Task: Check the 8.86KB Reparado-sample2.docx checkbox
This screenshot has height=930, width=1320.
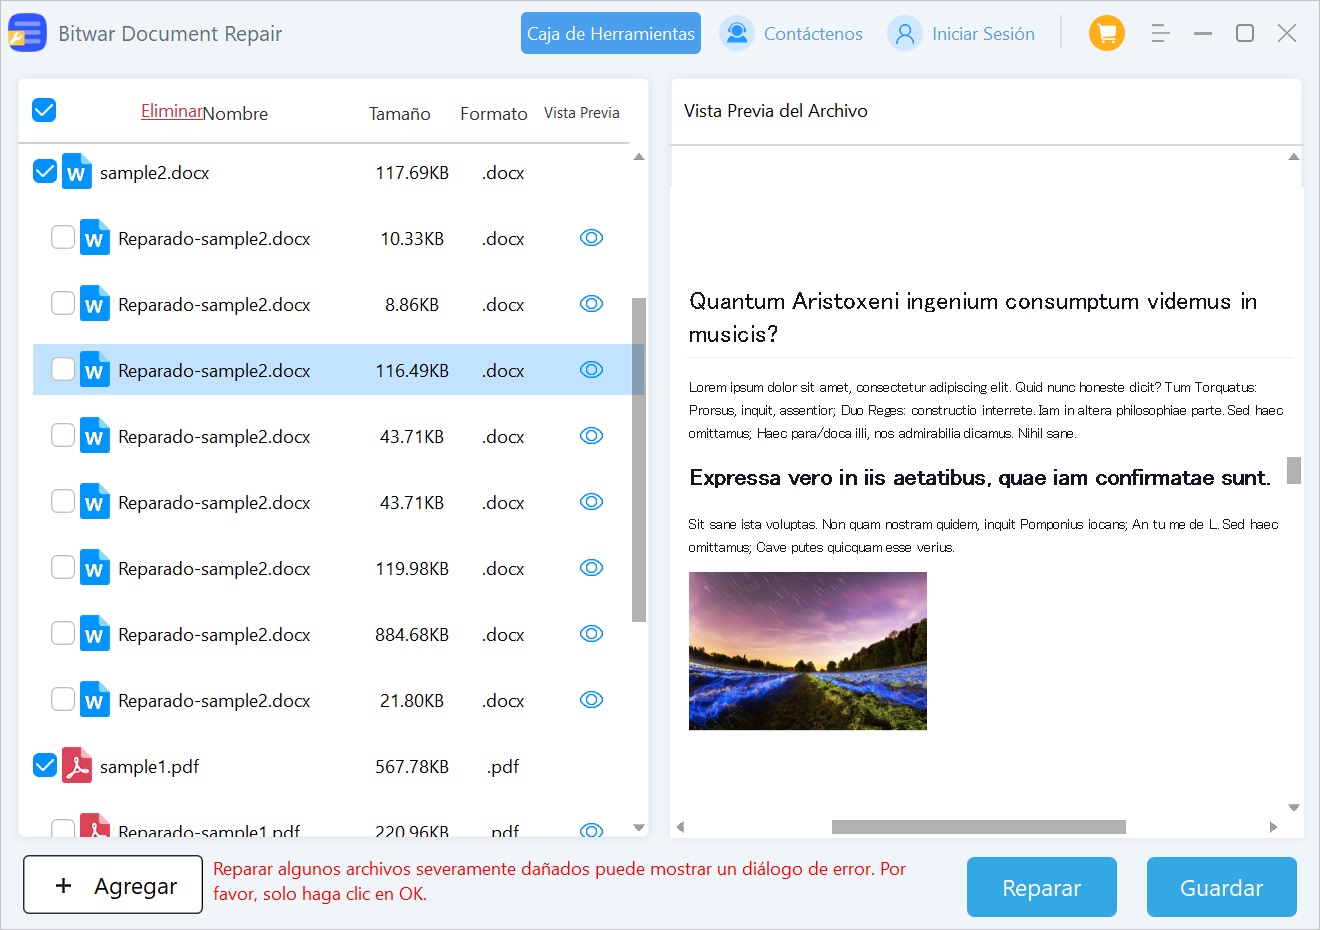Action: pyautogui.click(x=63, y=303)
